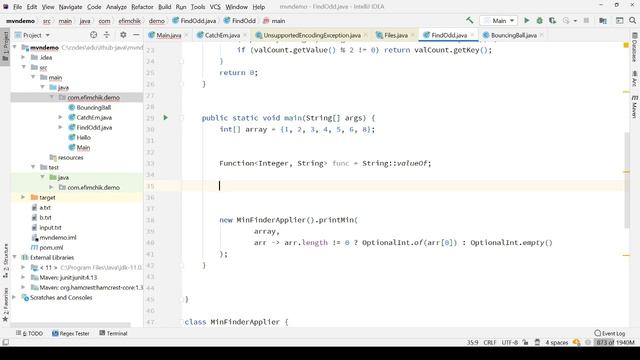Run with coverage icon in the toolbar
The image size is (640, 360).
(553, 20)
